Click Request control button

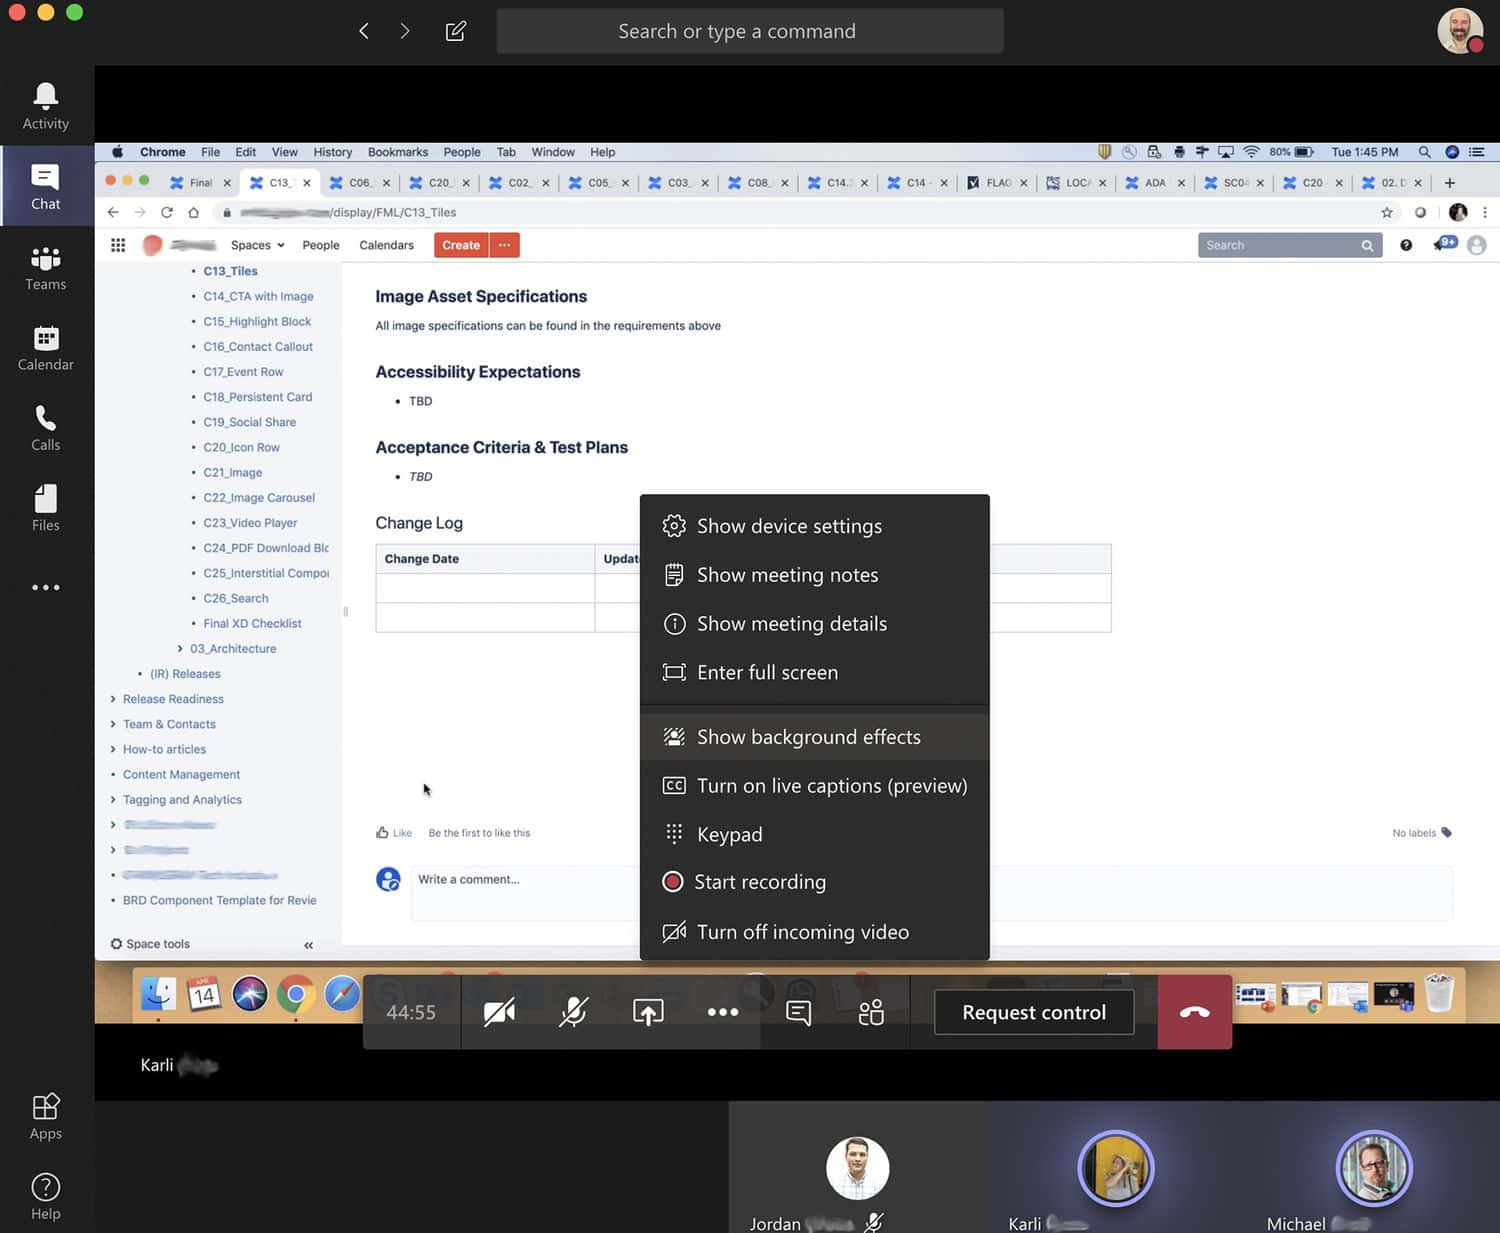coord(1034,1012)
